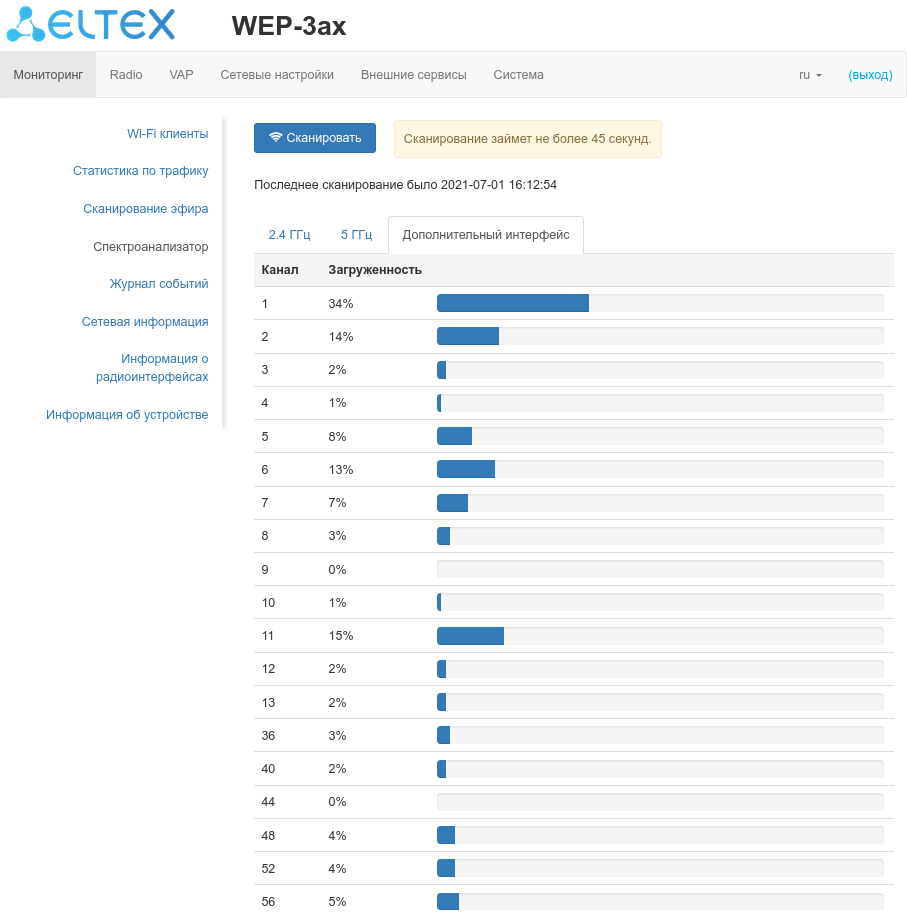Open the VAP menu
This screenshot has width=907, height=913.
click(x=181, y=75)
